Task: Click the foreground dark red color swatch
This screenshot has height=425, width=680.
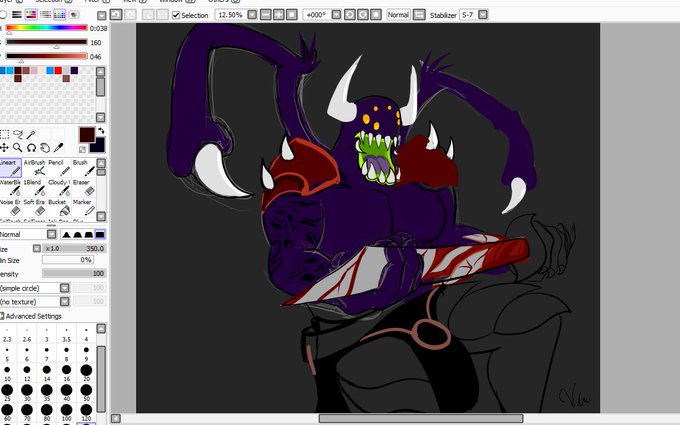Action: [86, 135]
